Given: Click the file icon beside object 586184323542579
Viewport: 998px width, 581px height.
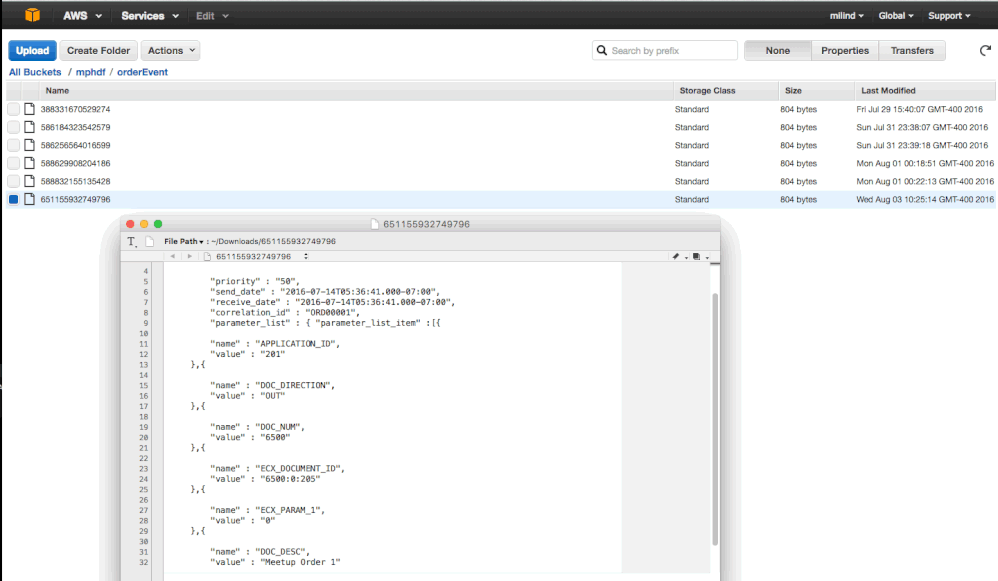Looking at the screenshot, I should (x=28, y=127).
